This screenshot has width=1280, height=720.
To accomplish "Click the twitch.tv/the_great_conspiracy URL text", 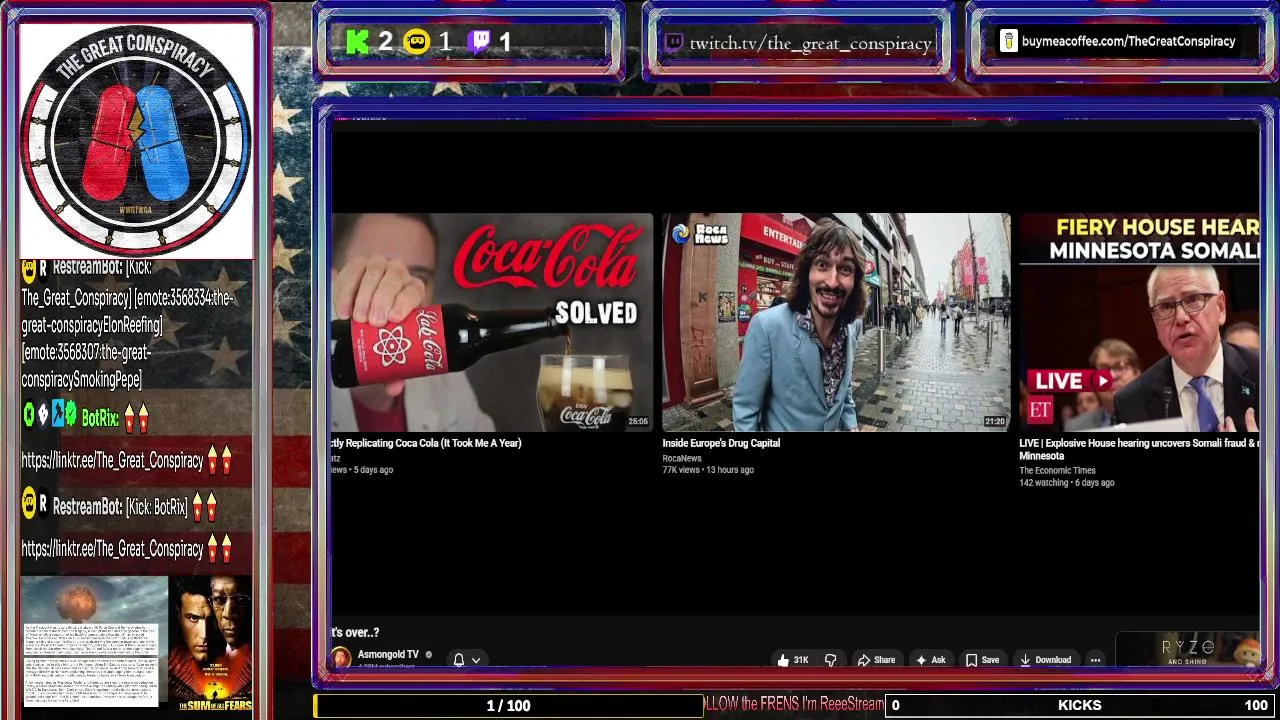I will tap(810, 43).
